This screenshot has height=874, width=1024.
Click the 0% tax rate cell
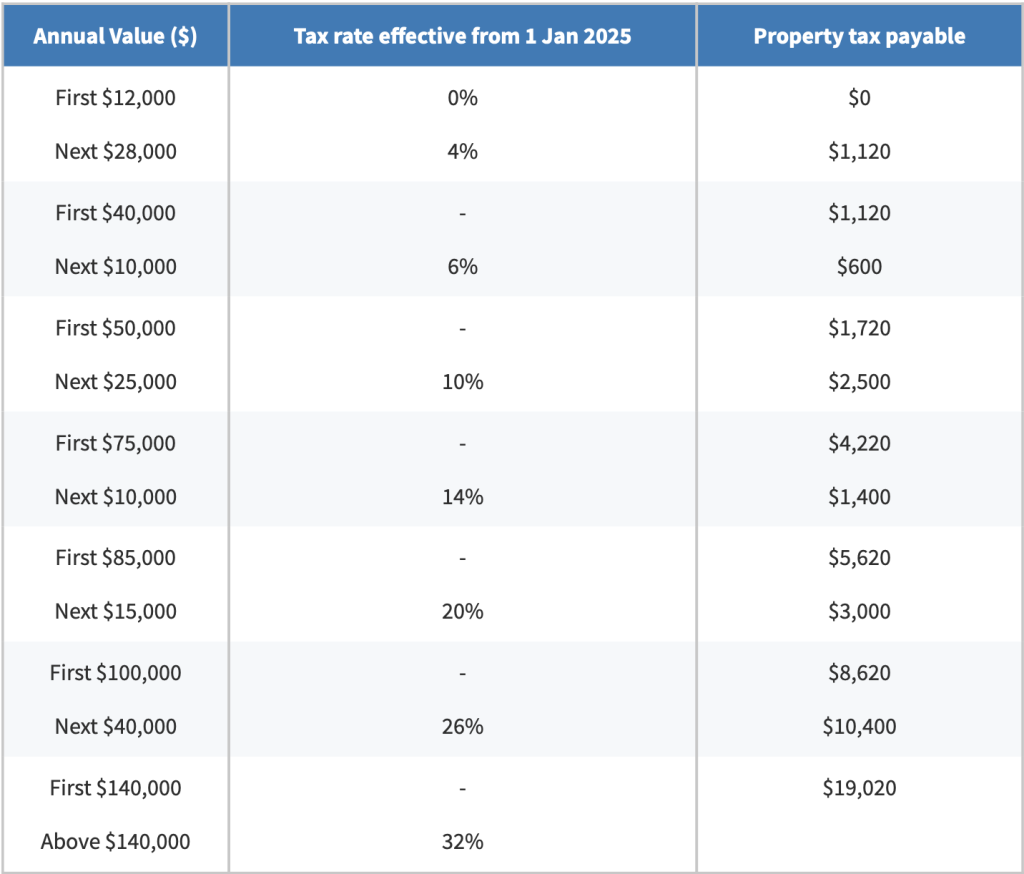coord(462,98)
